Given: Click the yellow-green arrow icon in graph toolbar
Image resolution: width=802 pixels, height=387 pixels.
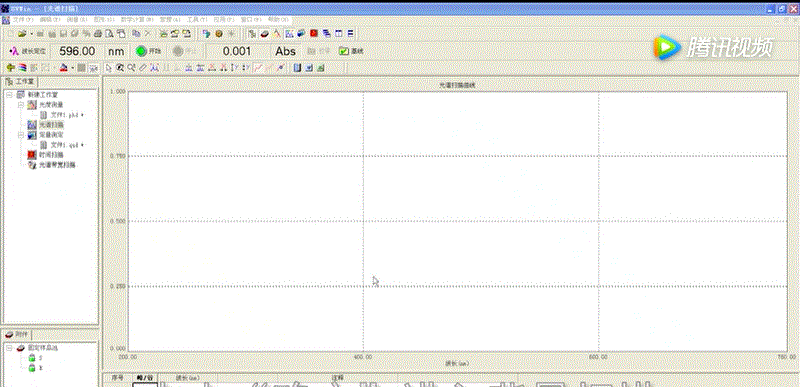Looking at the screenshot, I should pyautogui.click(x=10, y=67).
